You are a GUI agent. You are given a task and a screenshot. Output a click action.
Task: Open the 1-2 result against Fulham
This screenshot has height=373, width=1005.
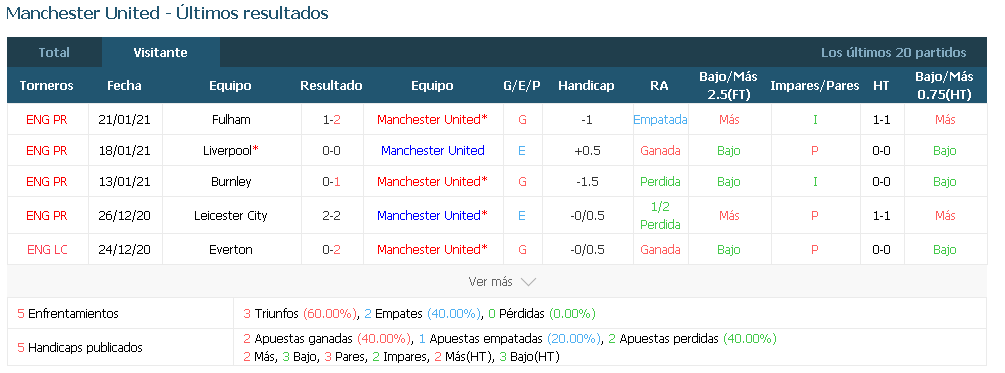[x=331, y=119]
